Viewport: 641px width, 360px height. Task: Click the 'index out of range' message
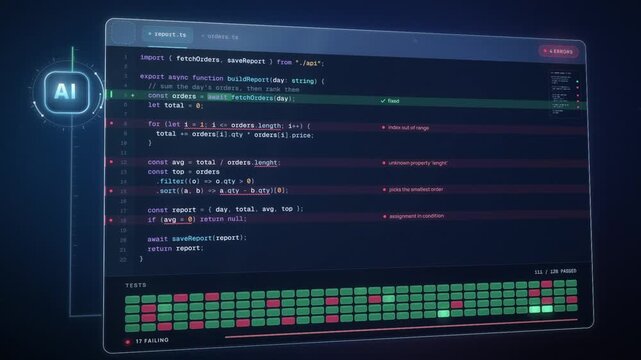pos(406,128)
